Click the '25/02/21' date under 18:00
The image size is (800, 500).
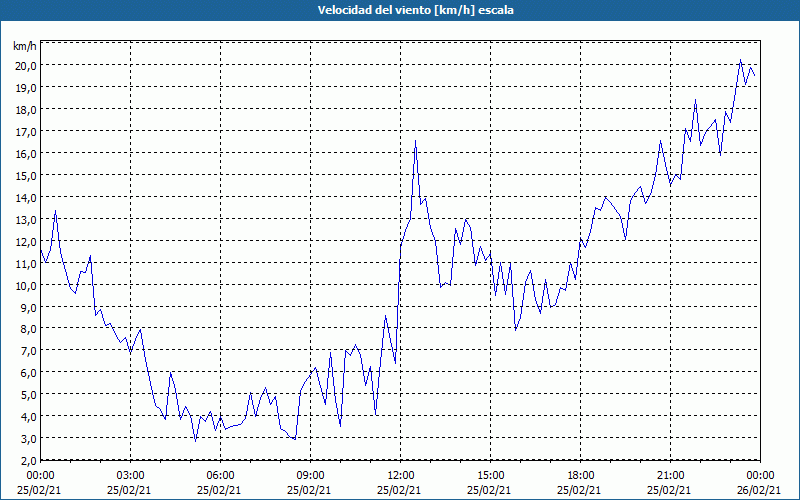(579, 490)
